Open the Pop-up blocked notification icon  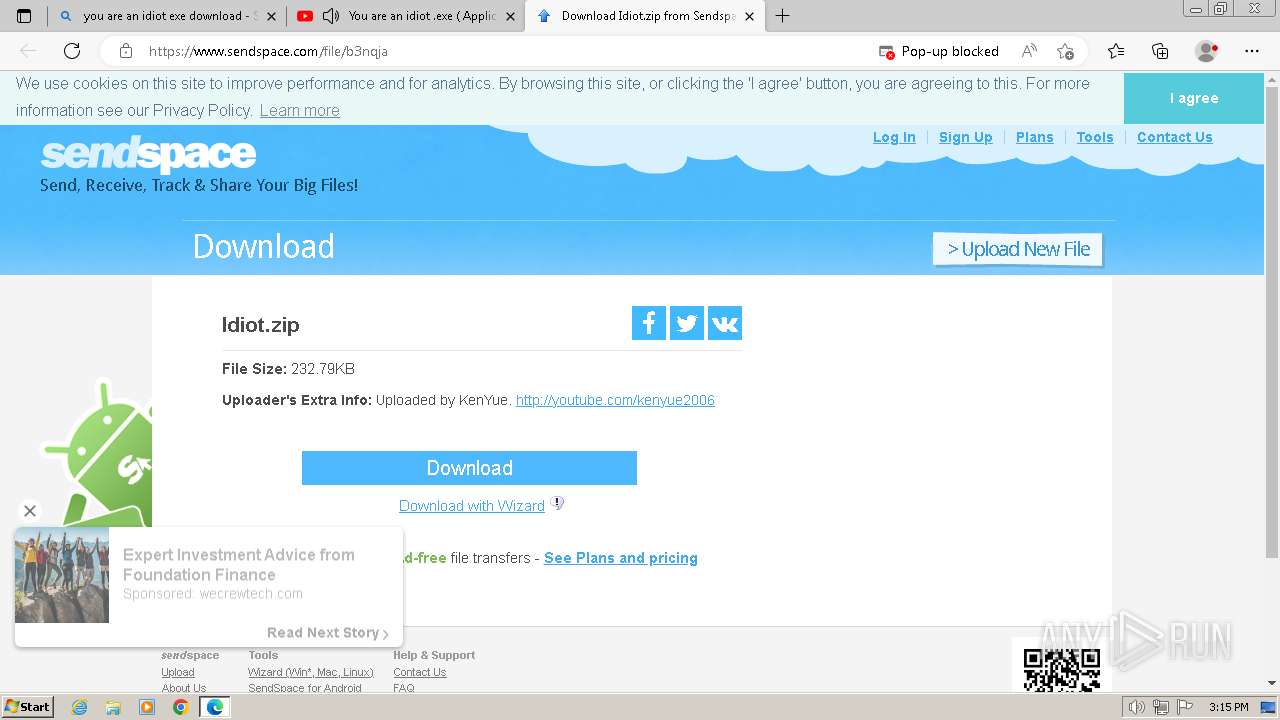click(x=886, y=51)
